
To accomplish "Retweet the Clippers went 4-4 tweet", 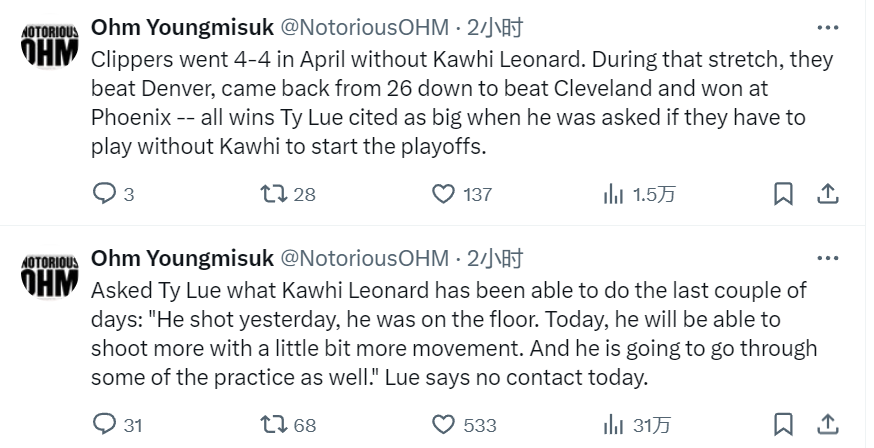I will [x=288, y=194].
